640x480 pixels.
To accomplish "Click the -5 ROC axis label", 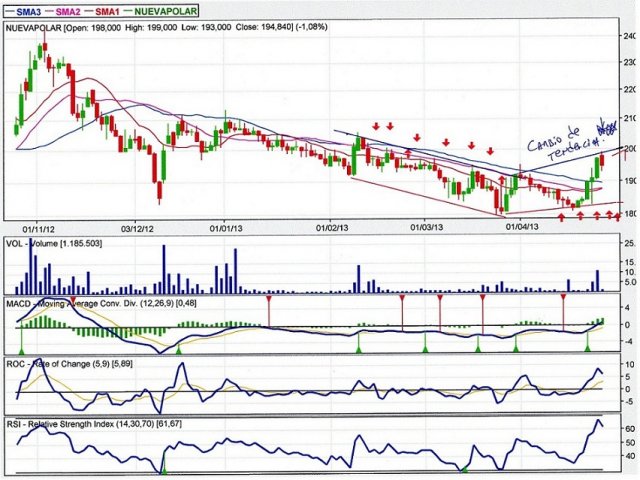I will point(629,401).
